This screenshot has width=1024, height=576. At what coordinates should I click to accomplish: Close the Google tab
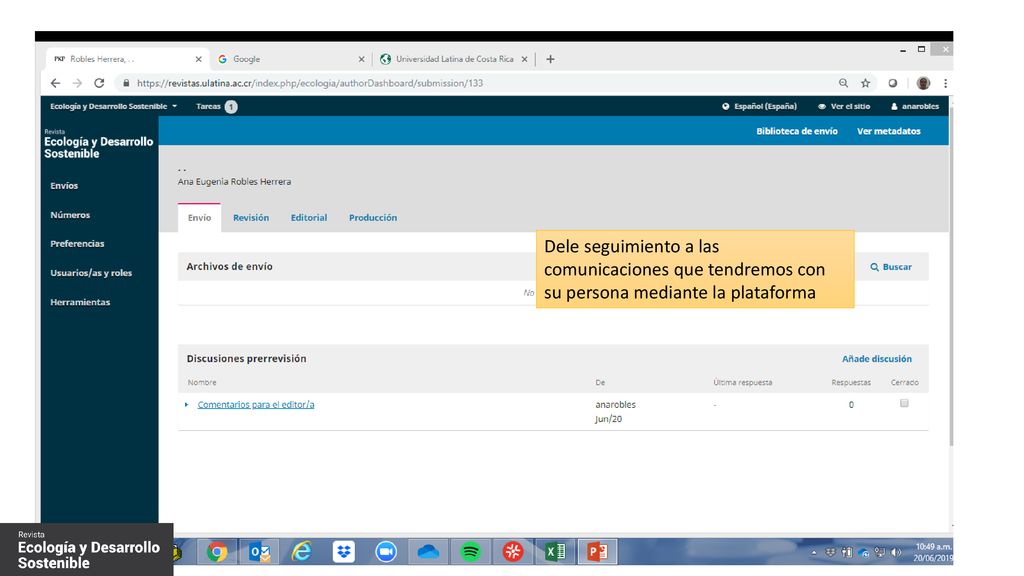pos(361,59)
